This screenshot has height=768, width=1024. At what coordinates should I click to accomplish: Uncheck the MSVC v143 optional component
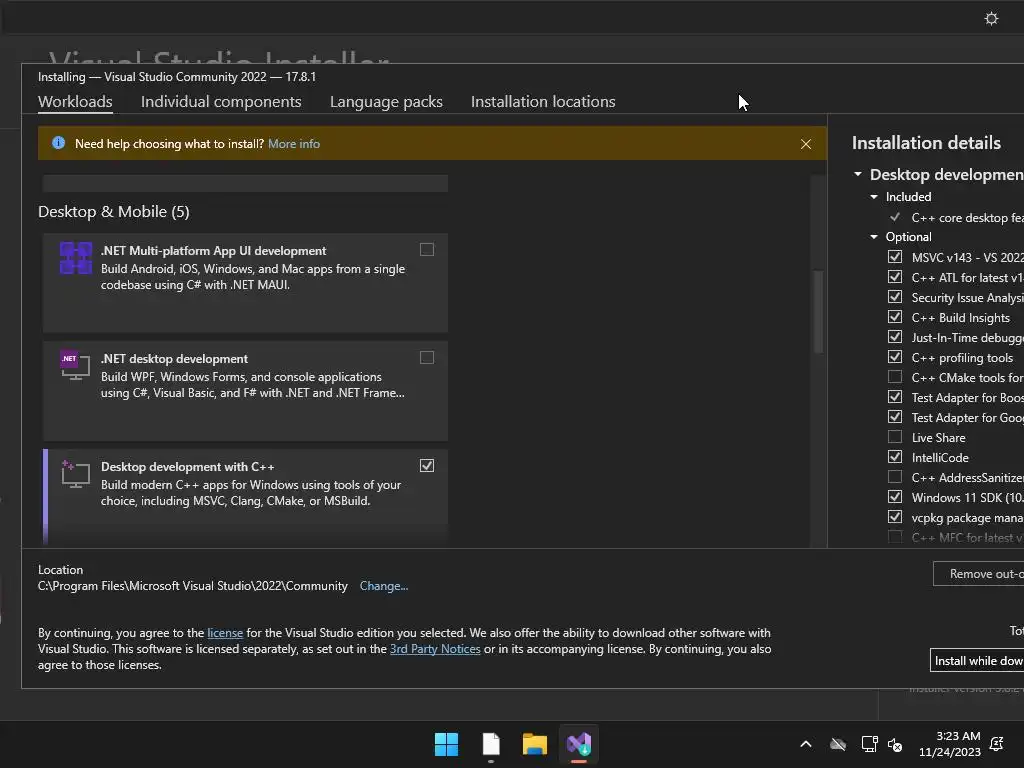click(x=895, y=257)
